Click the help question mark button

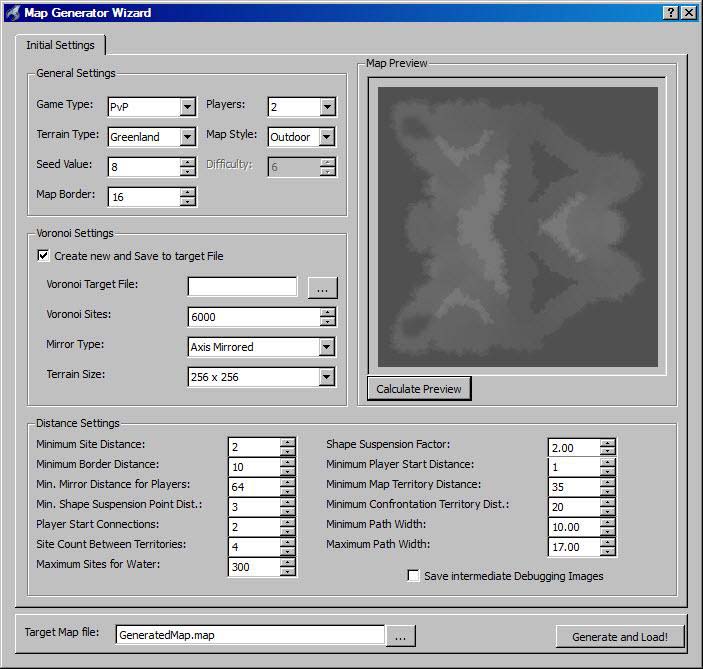[670, 12]
